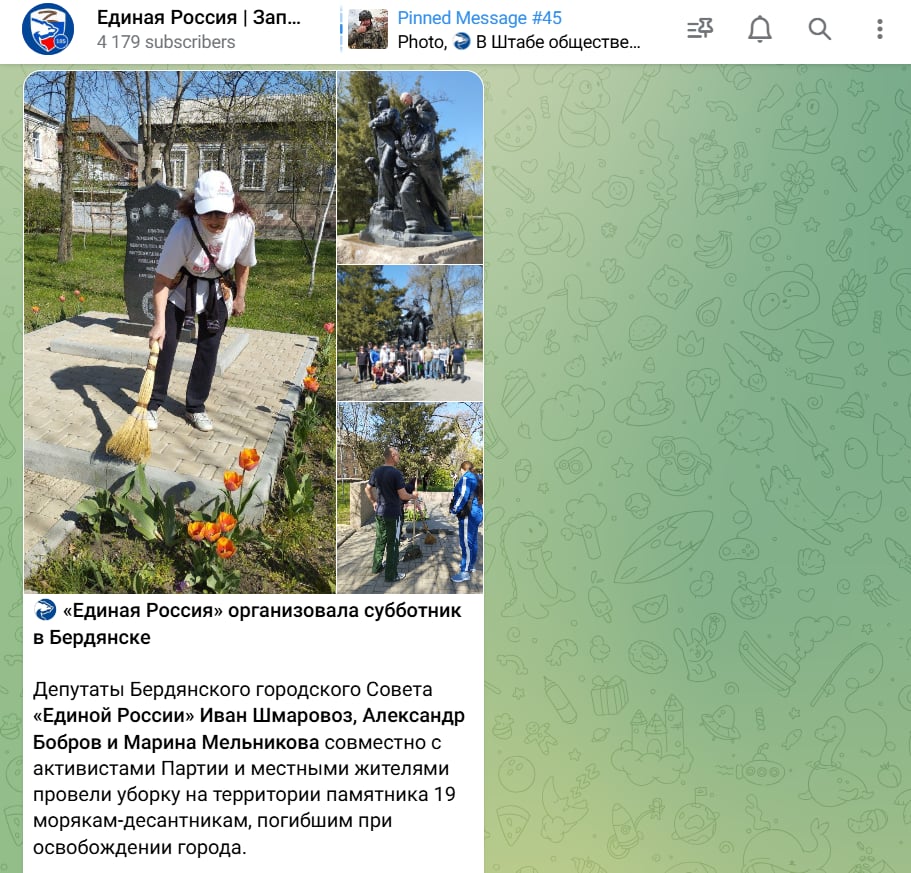This screenshot has width=911, height=873.
Task: Jump to Pinned Message #45
Action: [479, 18]
